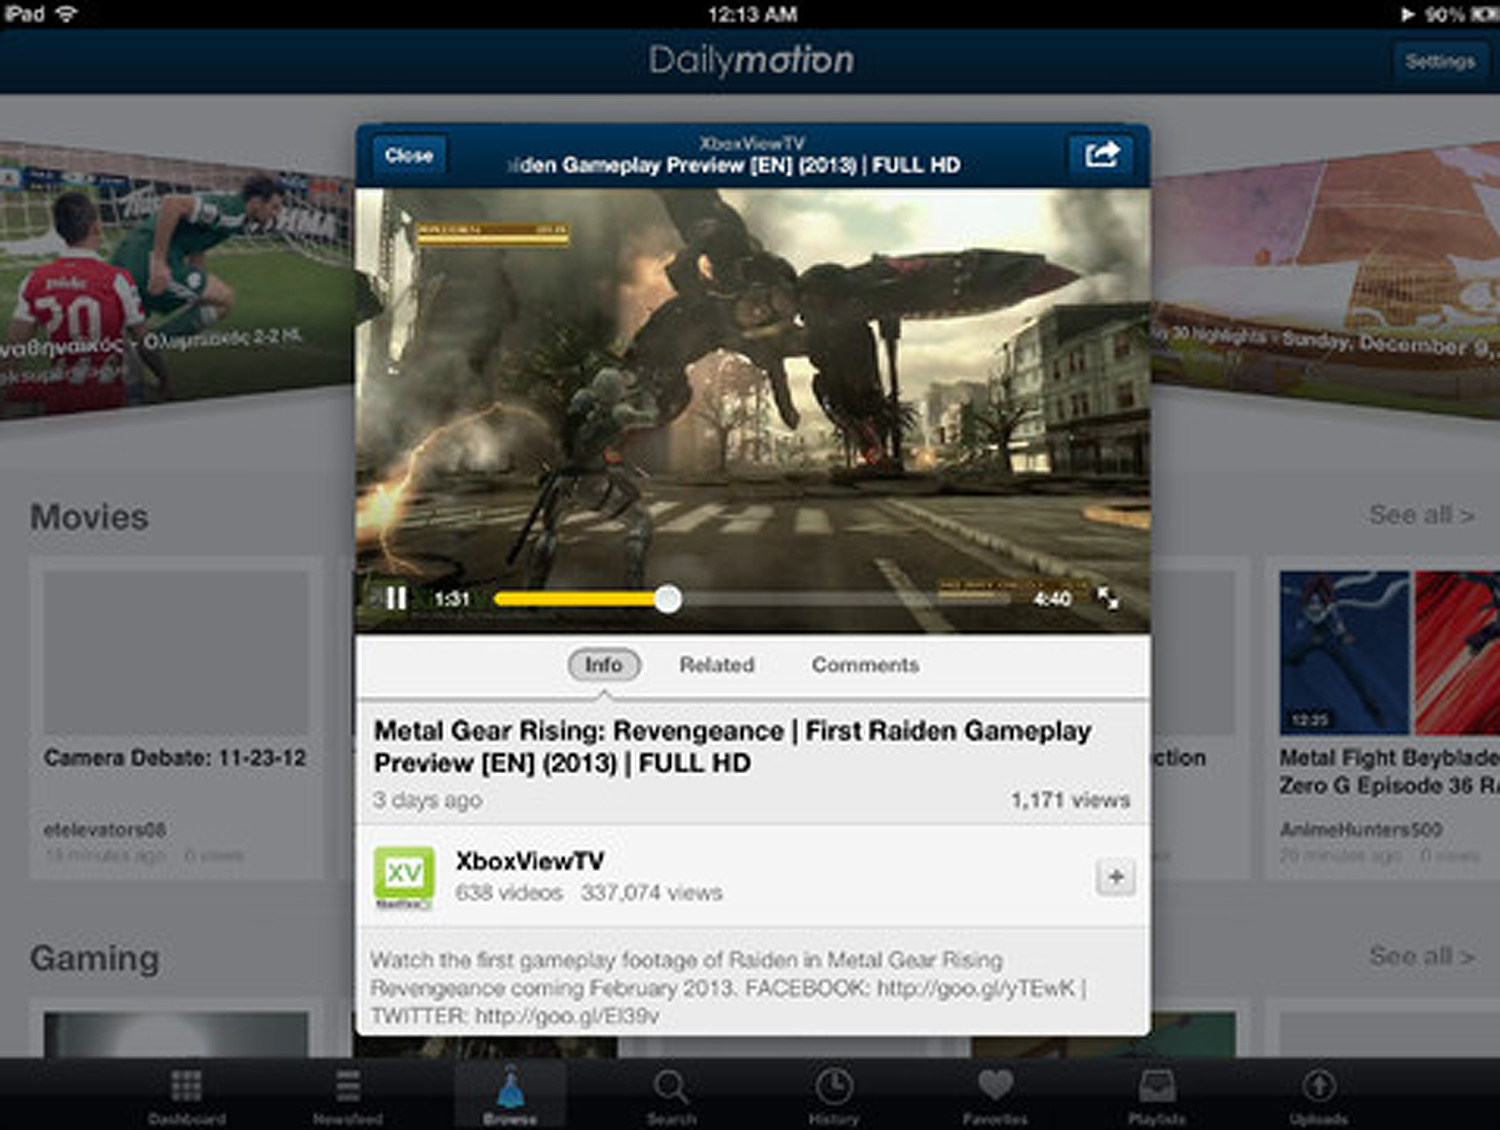Open XboxViewTV channel avatar
Viewport: 1500px width, 1130px height.
click(404, 876)
